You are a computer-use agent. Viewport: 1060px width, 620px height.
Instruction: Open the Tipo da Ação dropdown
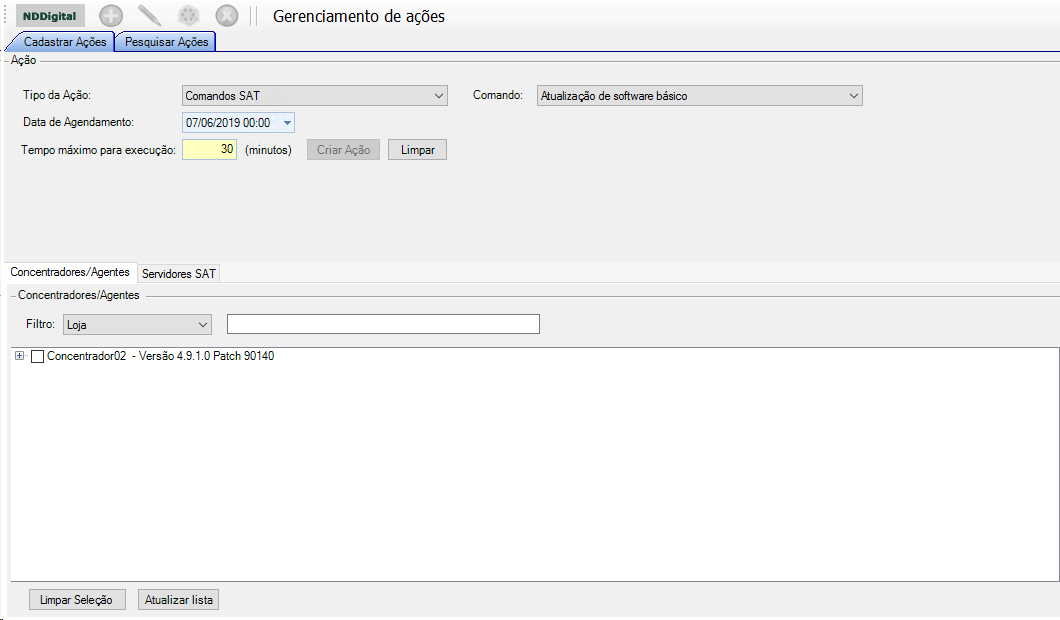click(314, 96)
